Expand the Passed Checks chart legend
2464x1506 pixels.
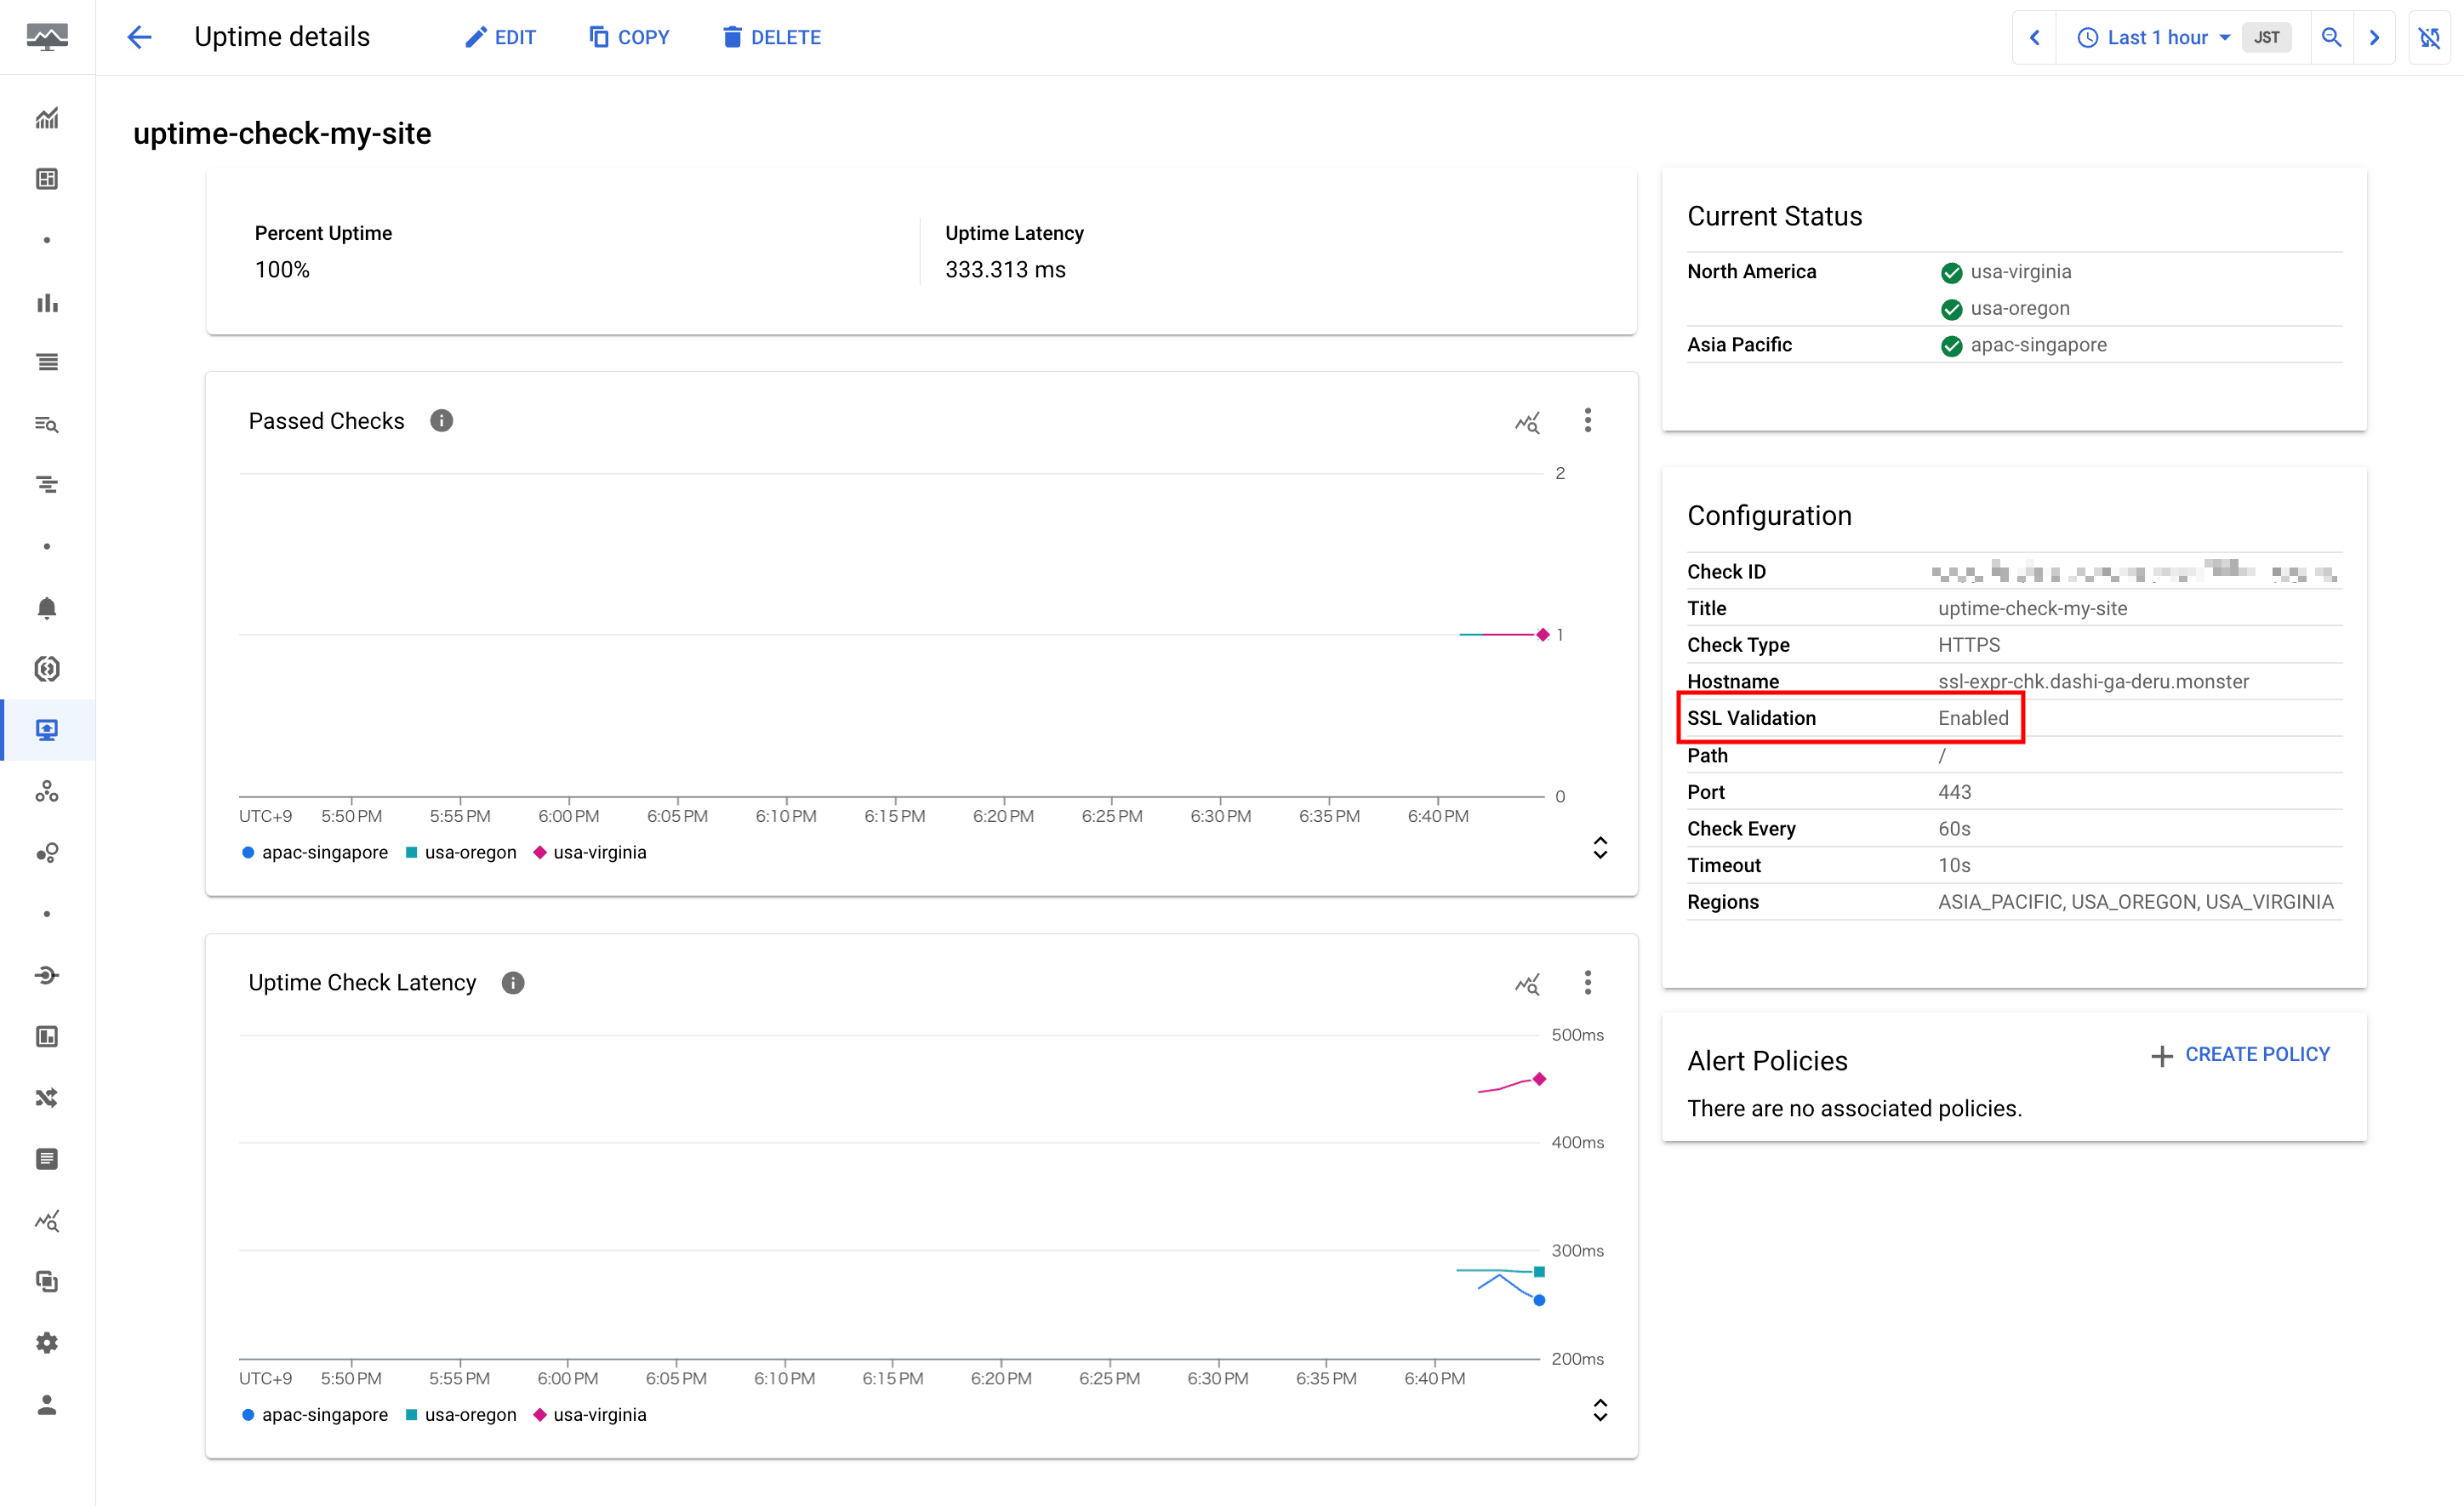click(x=1600, y=848)
